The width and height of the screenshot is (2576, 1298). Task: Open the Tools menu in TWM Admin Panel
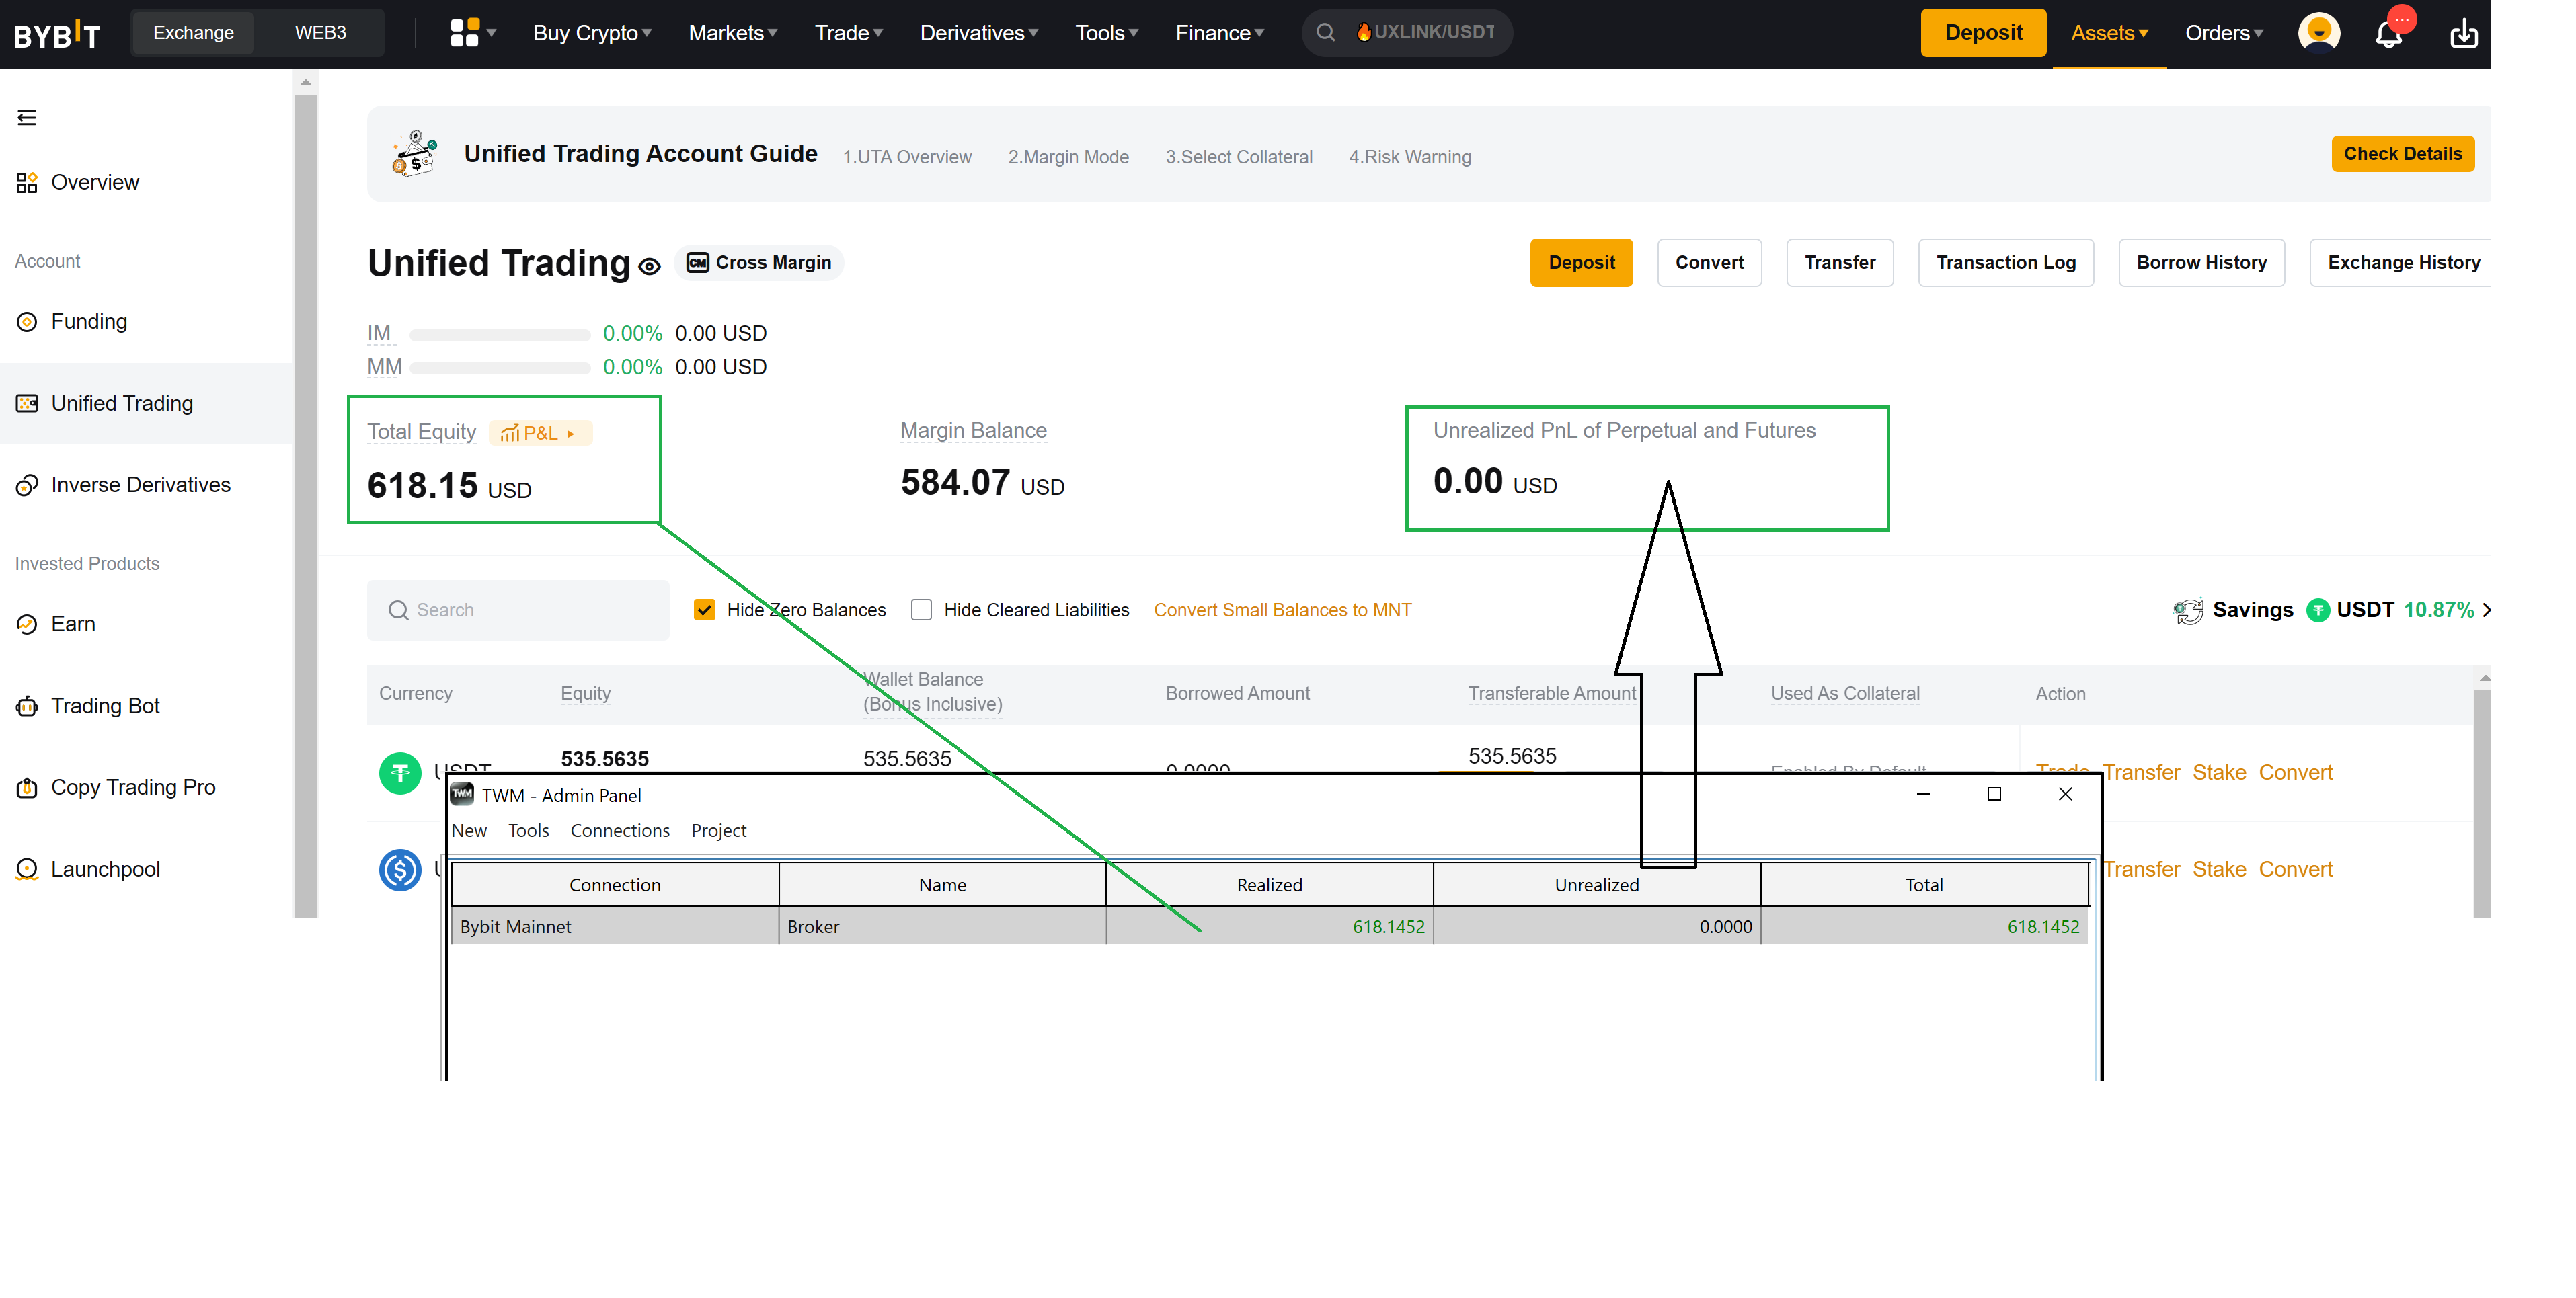528,831
